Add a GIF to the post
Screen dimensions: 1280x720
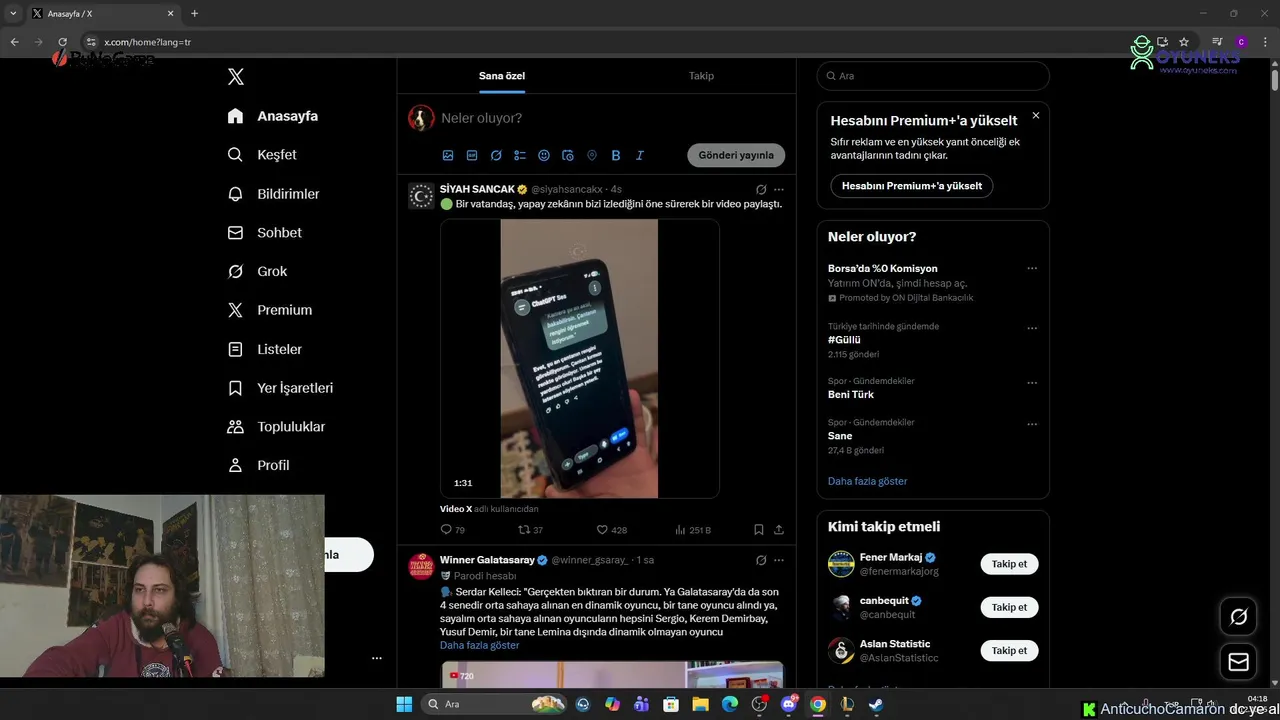[x=472, y=156]
